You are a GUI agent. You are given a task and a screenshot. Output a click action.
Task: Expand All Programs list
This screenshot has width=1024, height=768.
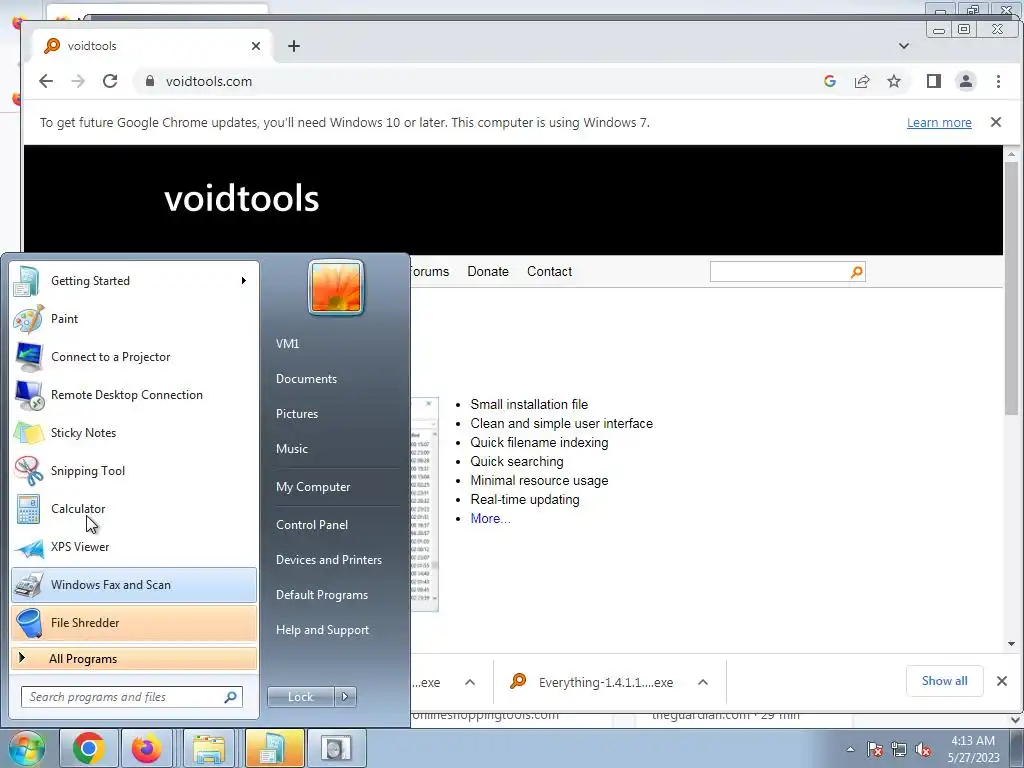pos(134,659)
